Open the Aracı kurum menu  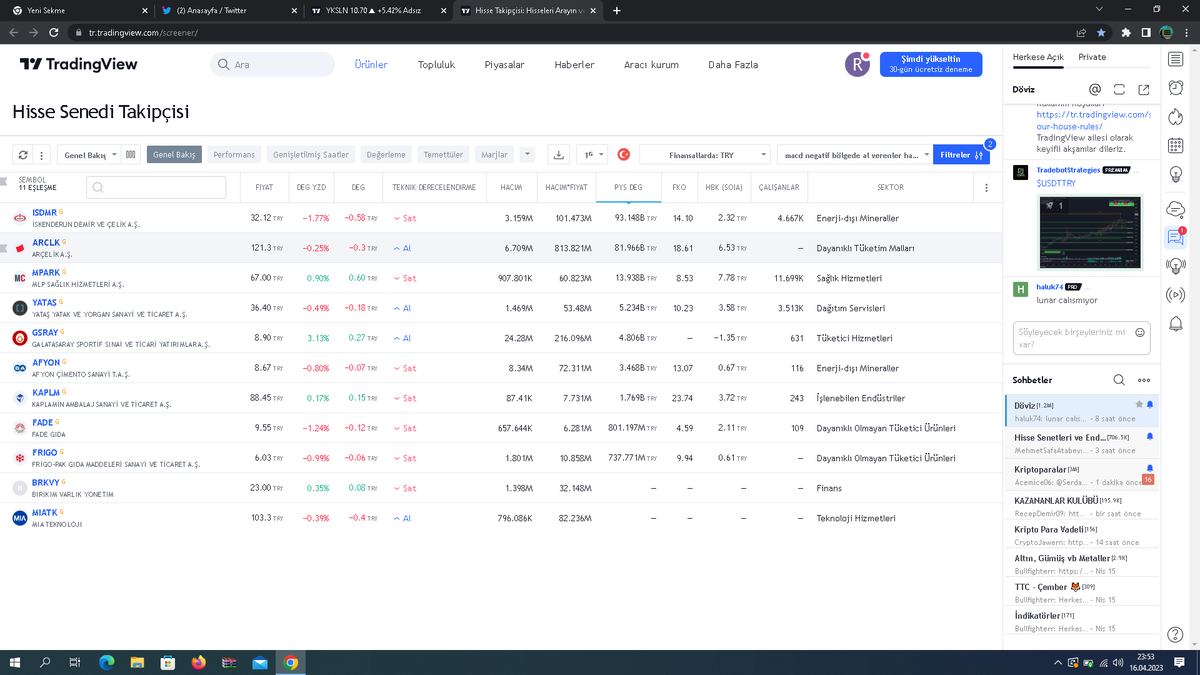coord(651,65)
